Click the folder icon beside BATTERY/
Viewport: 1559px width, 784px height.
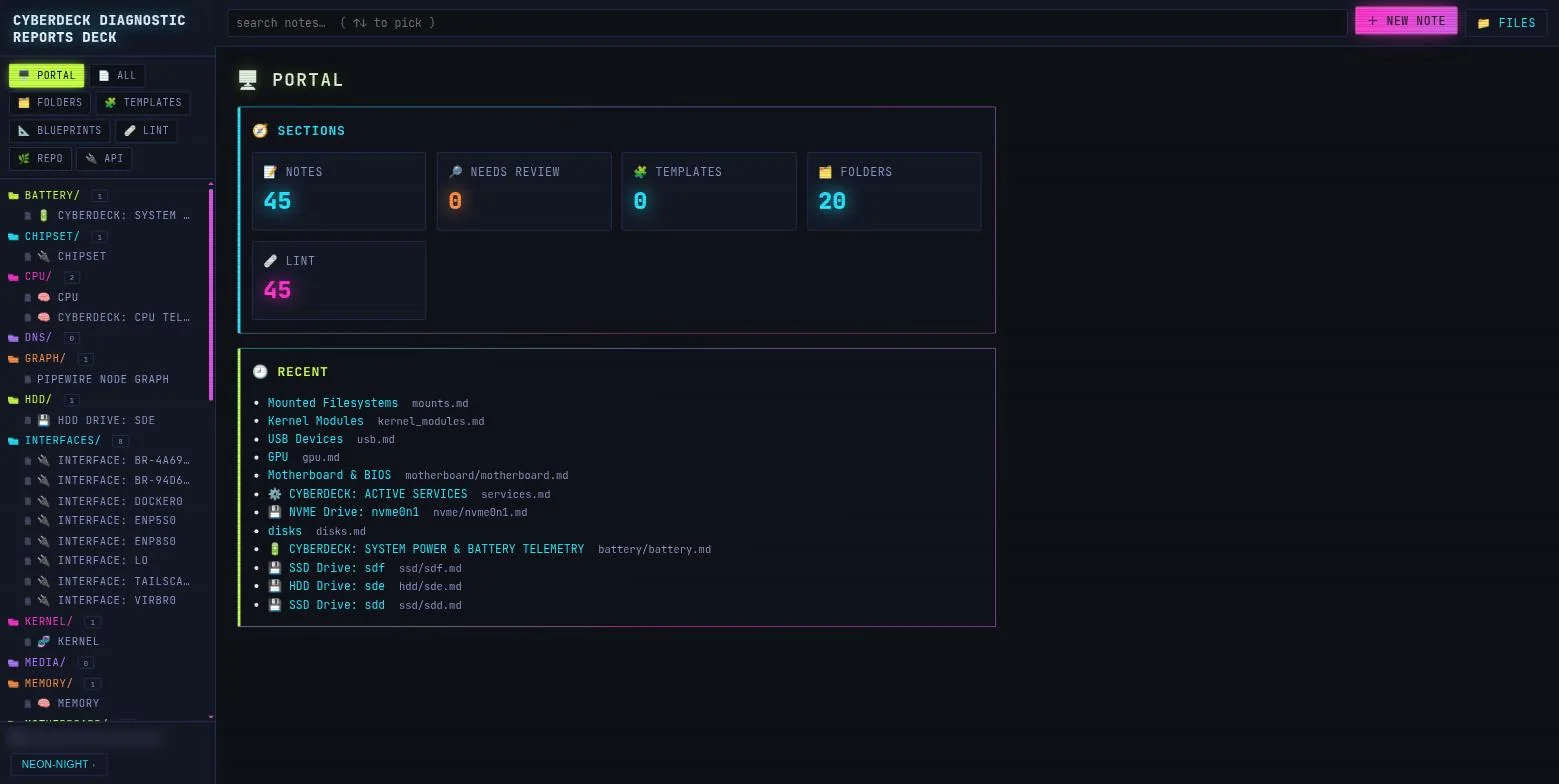coord(14,196)
